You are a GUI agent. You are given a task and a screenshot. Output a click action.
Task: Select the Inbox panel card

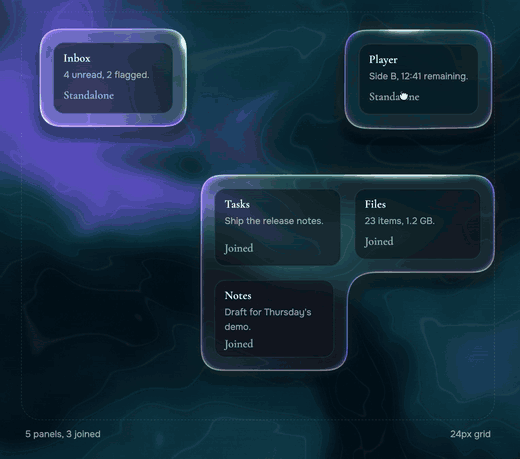(113, 78)
